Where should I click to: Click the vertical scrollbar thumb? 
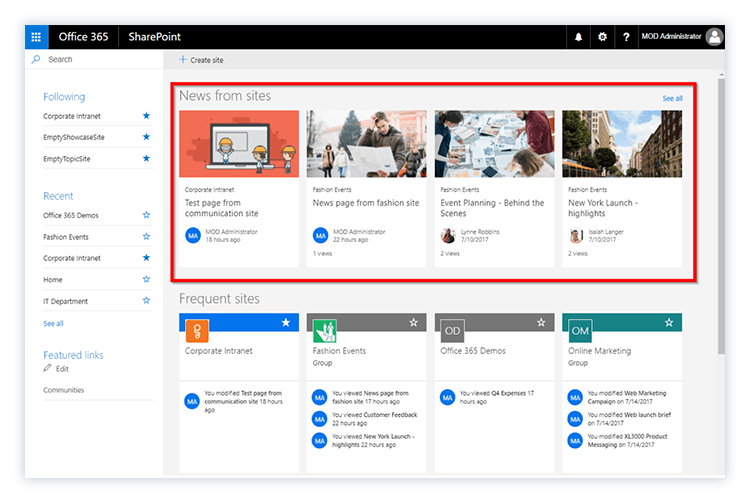point(721,216)
